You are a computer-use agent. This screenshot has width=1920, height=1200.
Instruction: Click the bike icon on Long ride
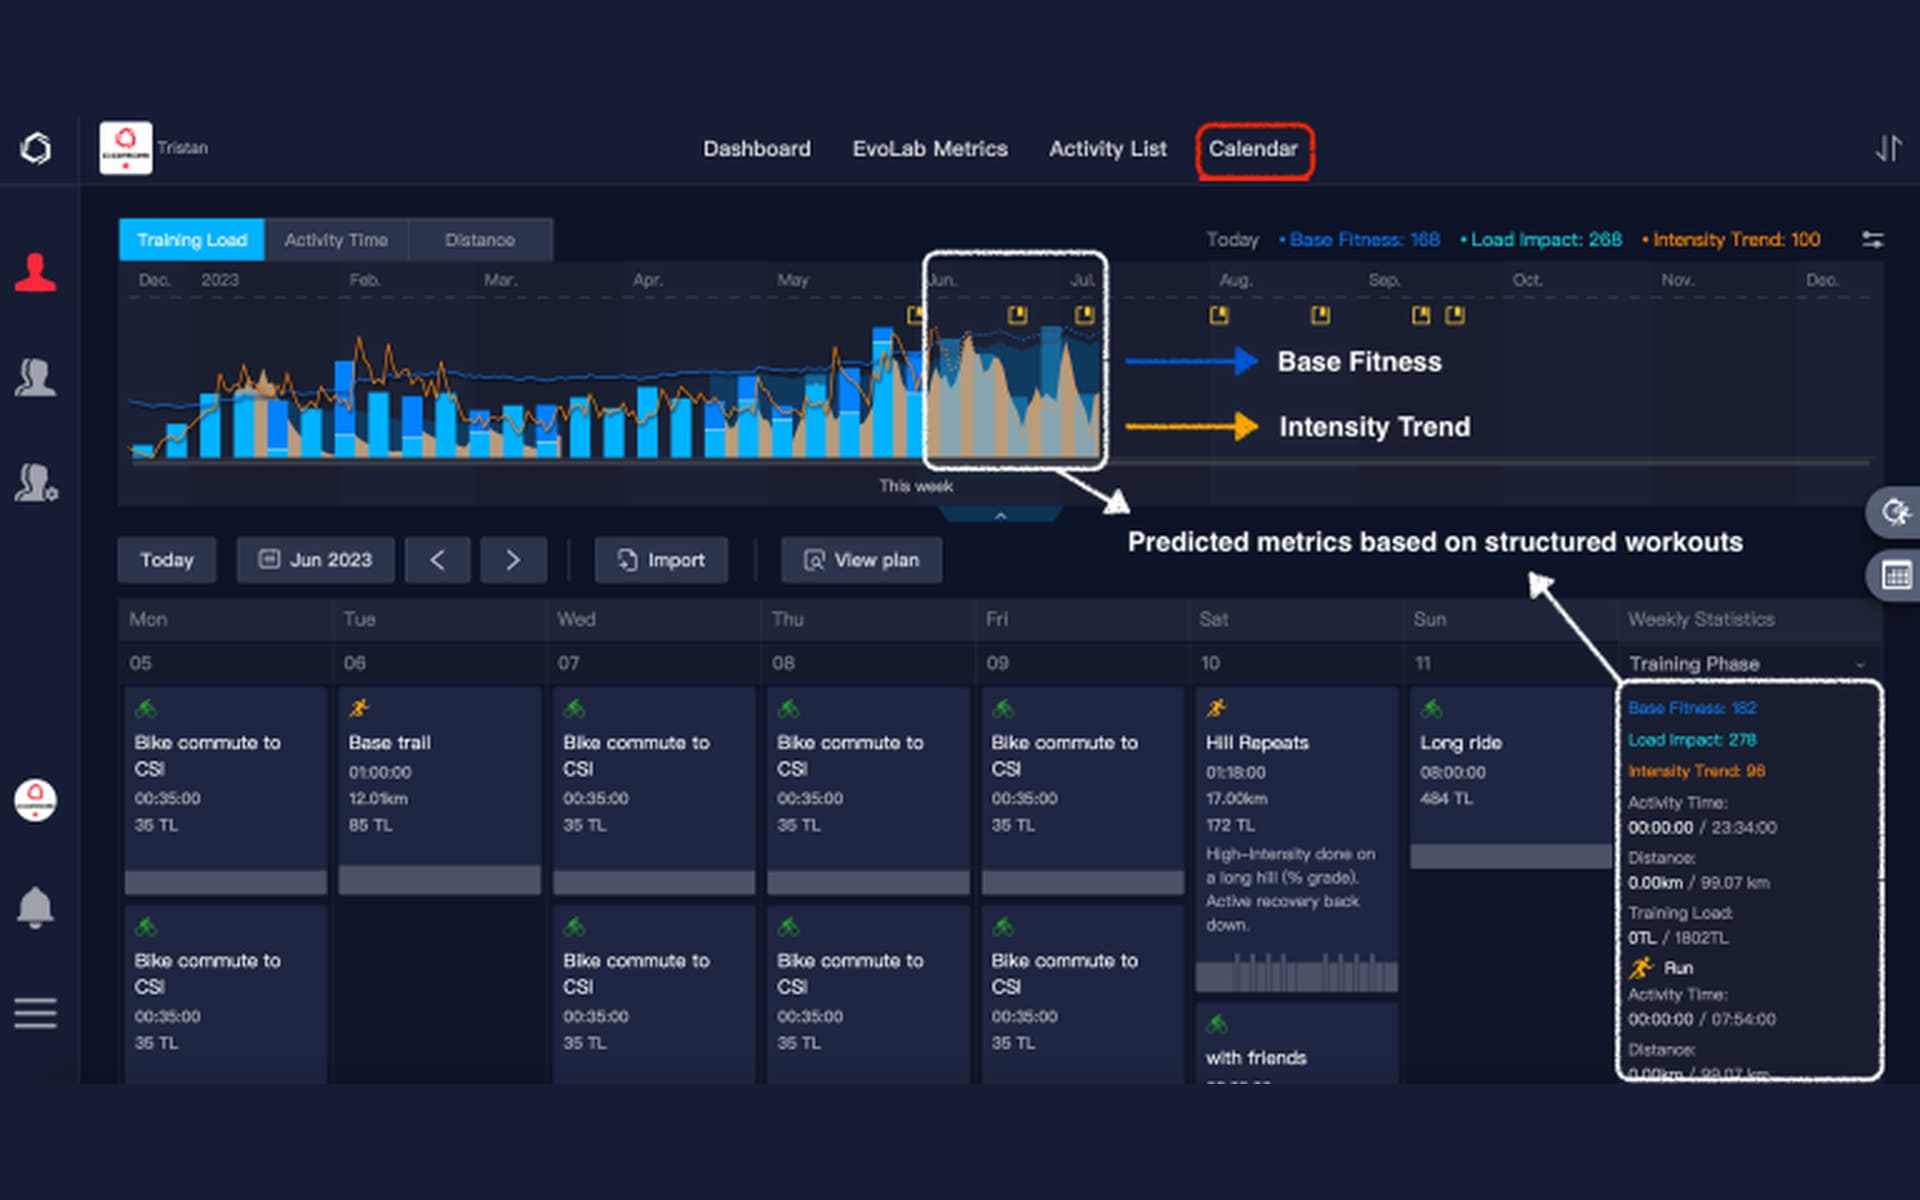click(x=1431, y=709)
